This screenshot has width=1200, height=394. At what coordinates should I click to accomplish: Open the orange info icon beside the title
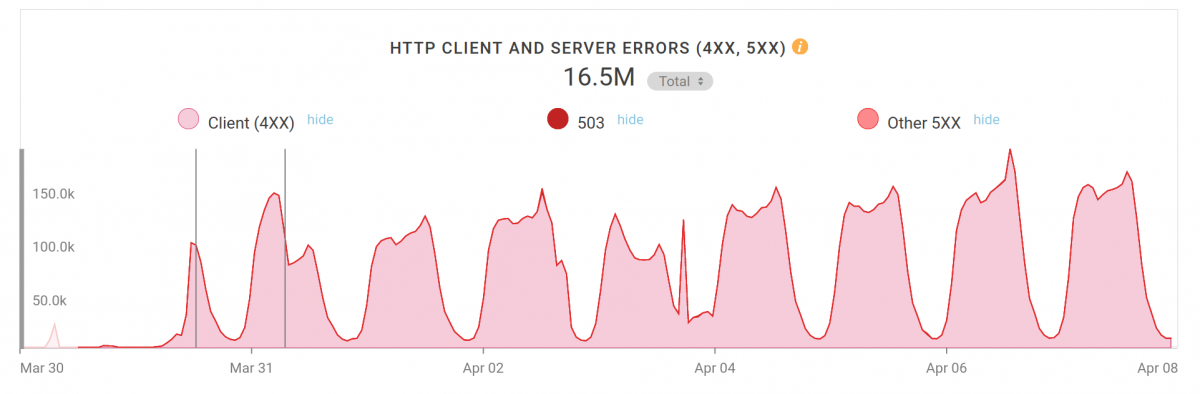(x=800, y=47)
